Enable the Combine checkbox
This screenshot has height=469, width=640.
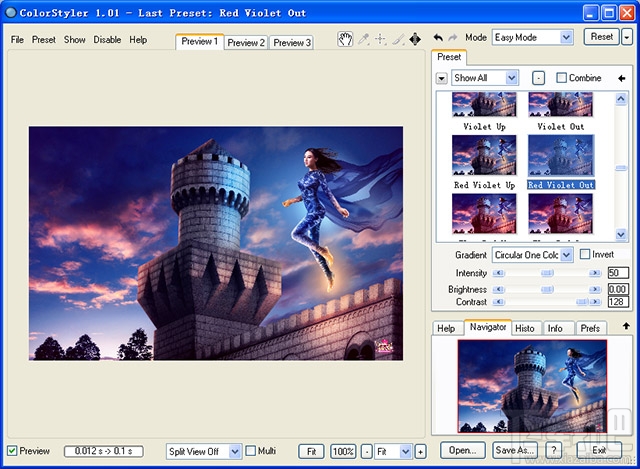pyautogui.click(x=562, y=78)
